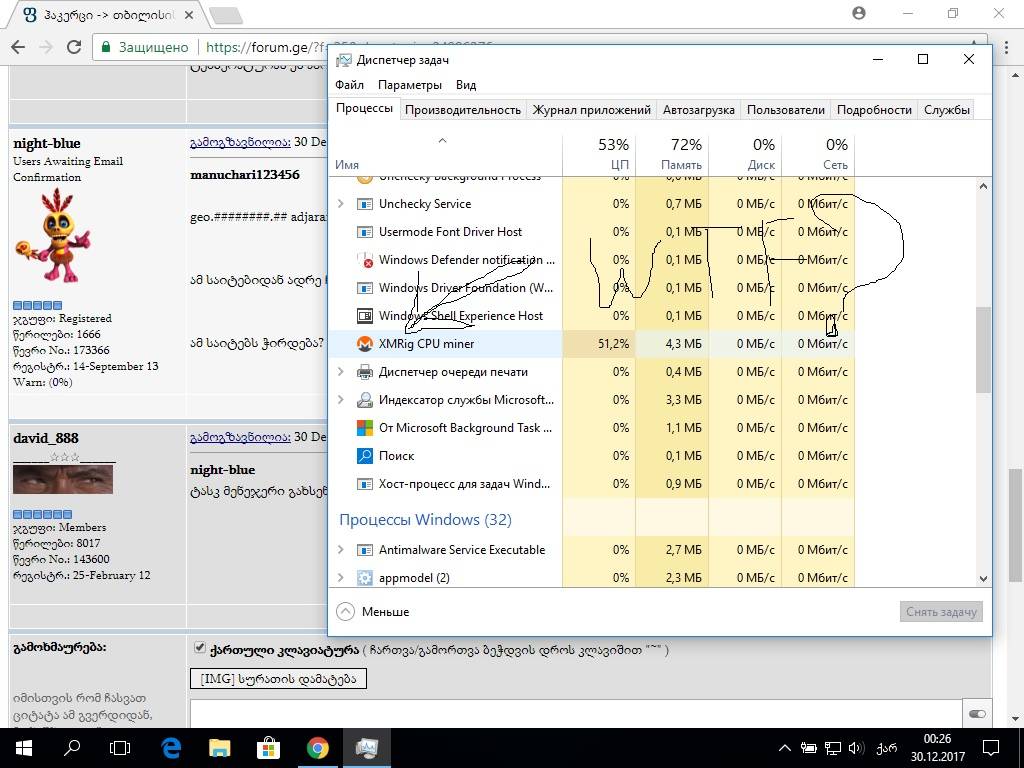Click the Диспетчер очереди печати printer icon
The image size is (1024, 768).
tap(364, 372)
